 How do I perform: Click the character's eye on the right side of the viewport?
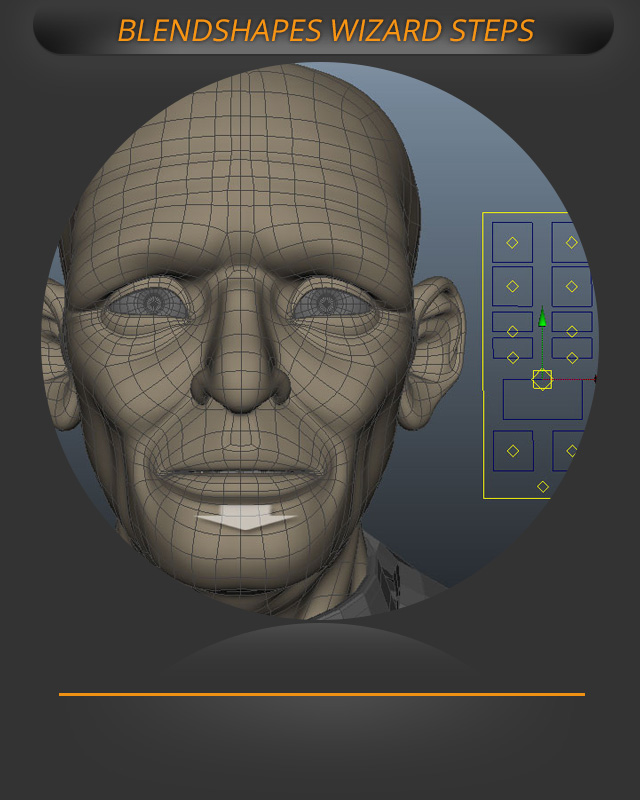(333, 304)
